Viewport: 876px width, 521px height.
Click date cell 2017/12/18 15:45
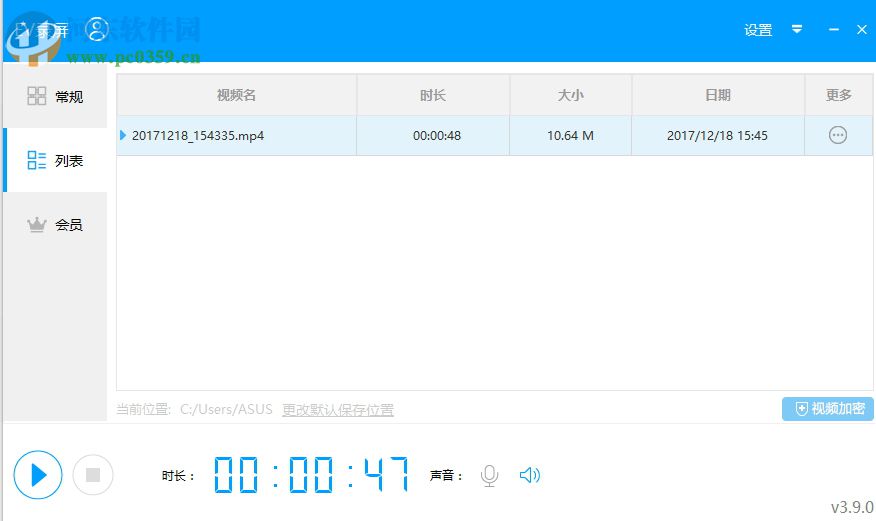(717, 136)
